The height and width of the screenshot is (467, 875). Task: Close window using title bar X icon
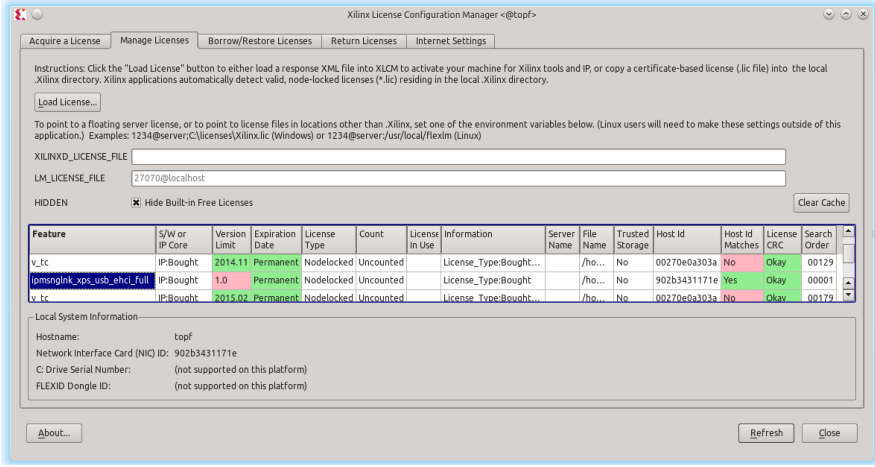click(861, 14)
